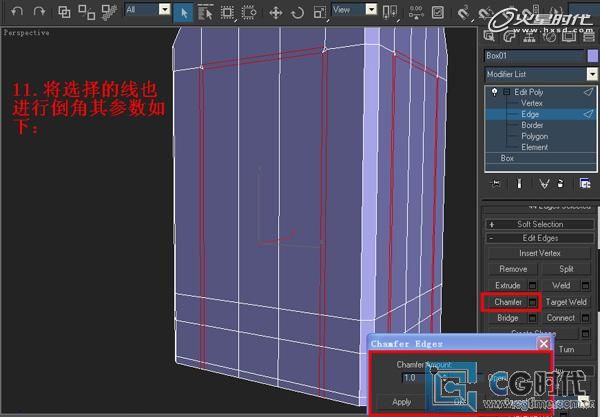This screenshot has width=600, height=417.
Task: Open the Extrude settings box
Action: point(532,286)
